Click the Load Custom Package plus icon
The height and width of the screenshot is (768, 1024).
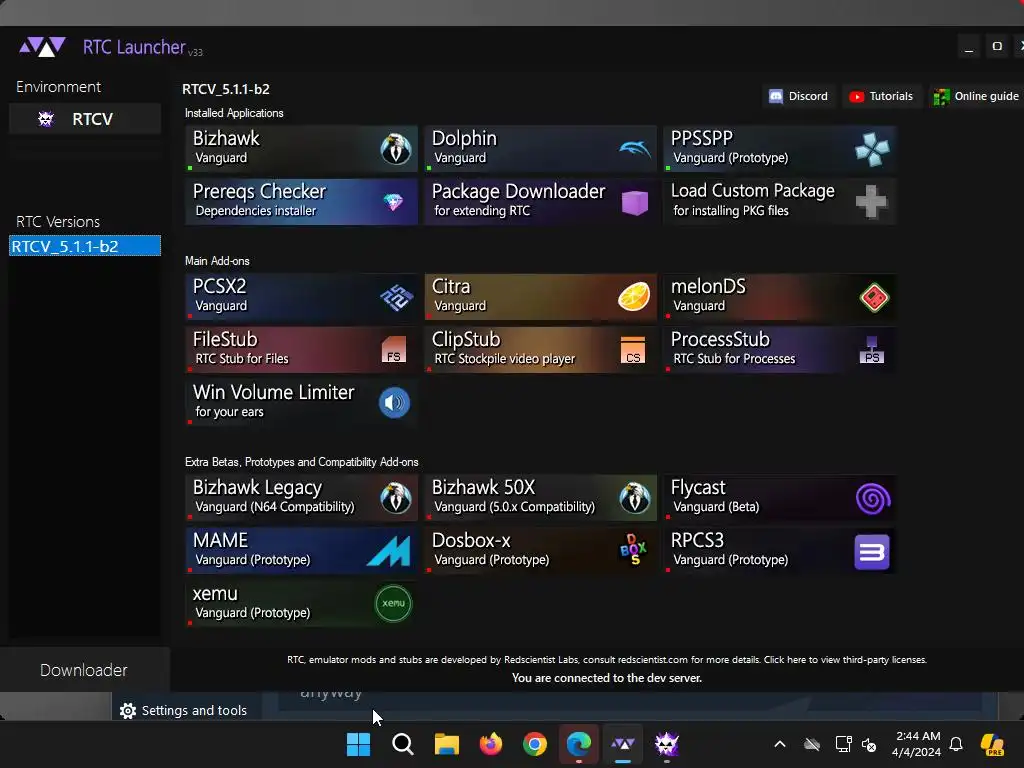872,201
